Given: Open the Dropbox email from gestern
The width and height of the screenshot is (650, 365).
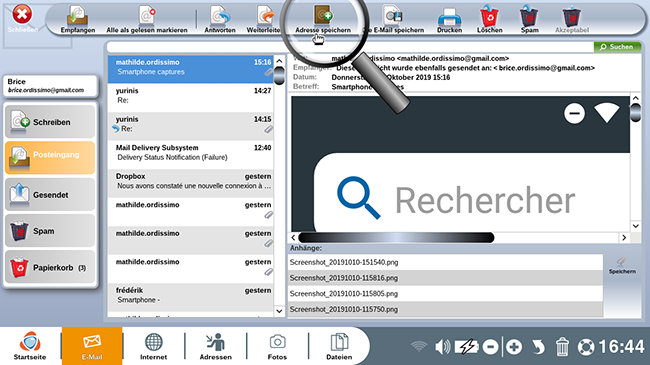Looking at the screenshot, I should 191,183.
